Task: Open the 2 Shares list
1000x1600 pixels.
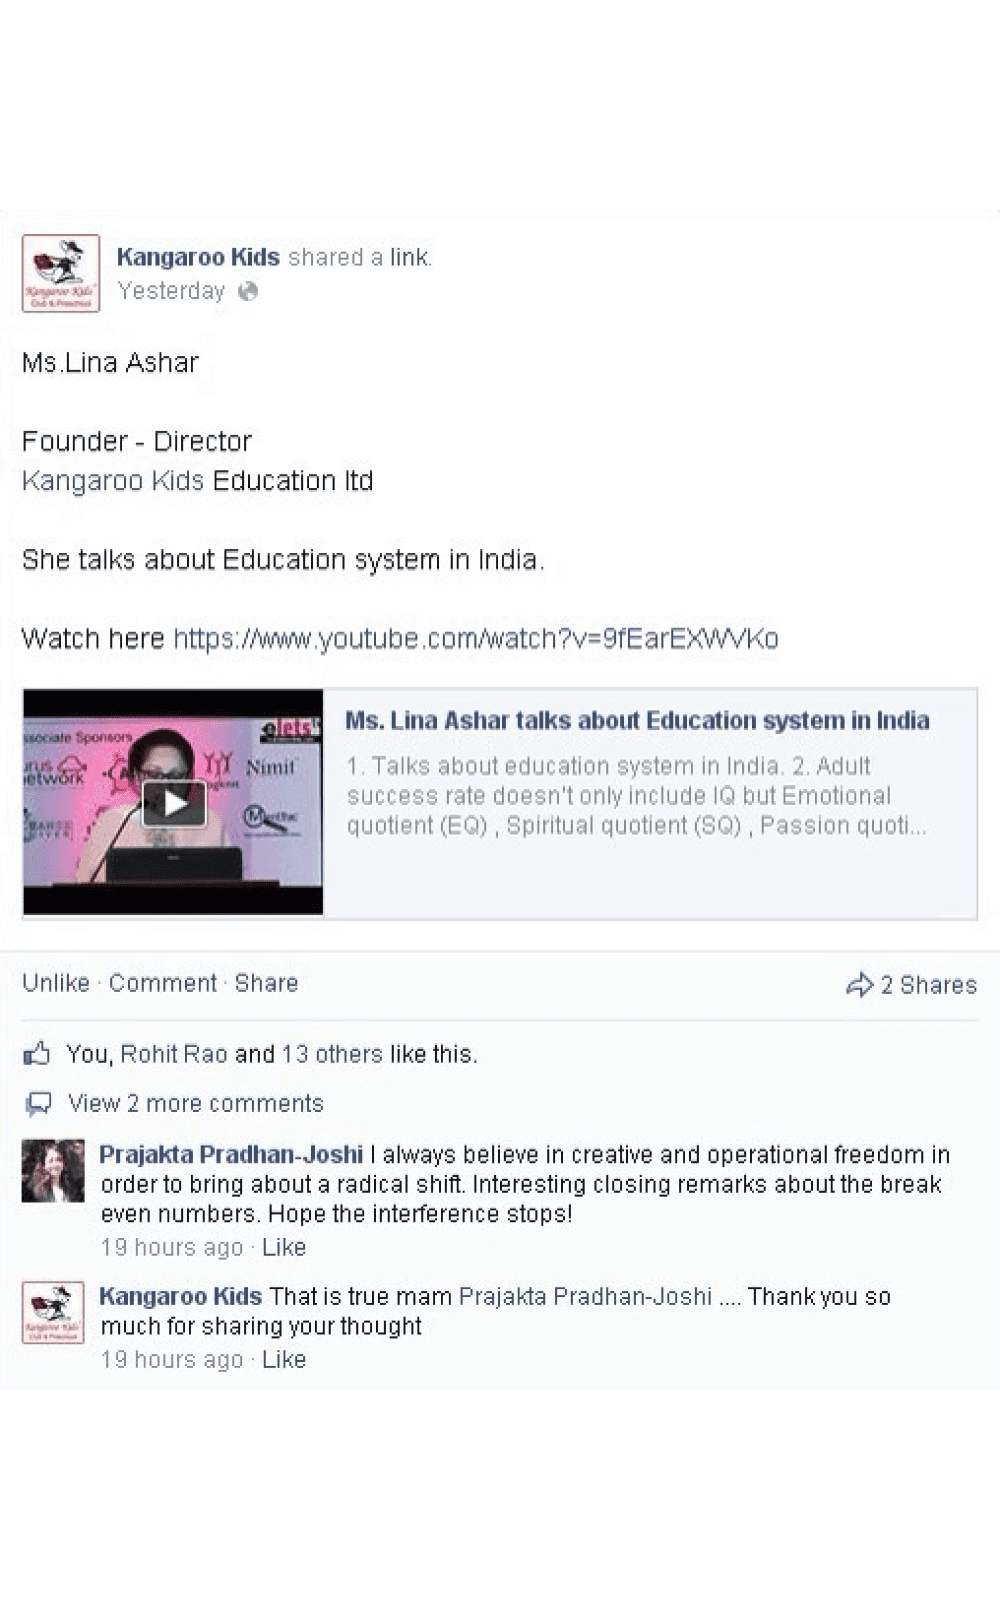Action: point(928,985)
